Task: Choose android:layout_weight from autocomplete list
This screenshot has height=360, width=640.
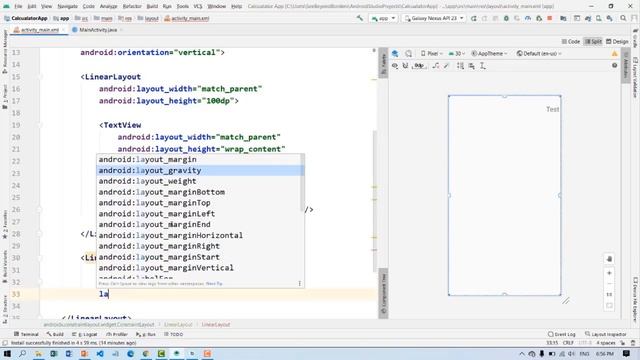Action: click(200, 181)
